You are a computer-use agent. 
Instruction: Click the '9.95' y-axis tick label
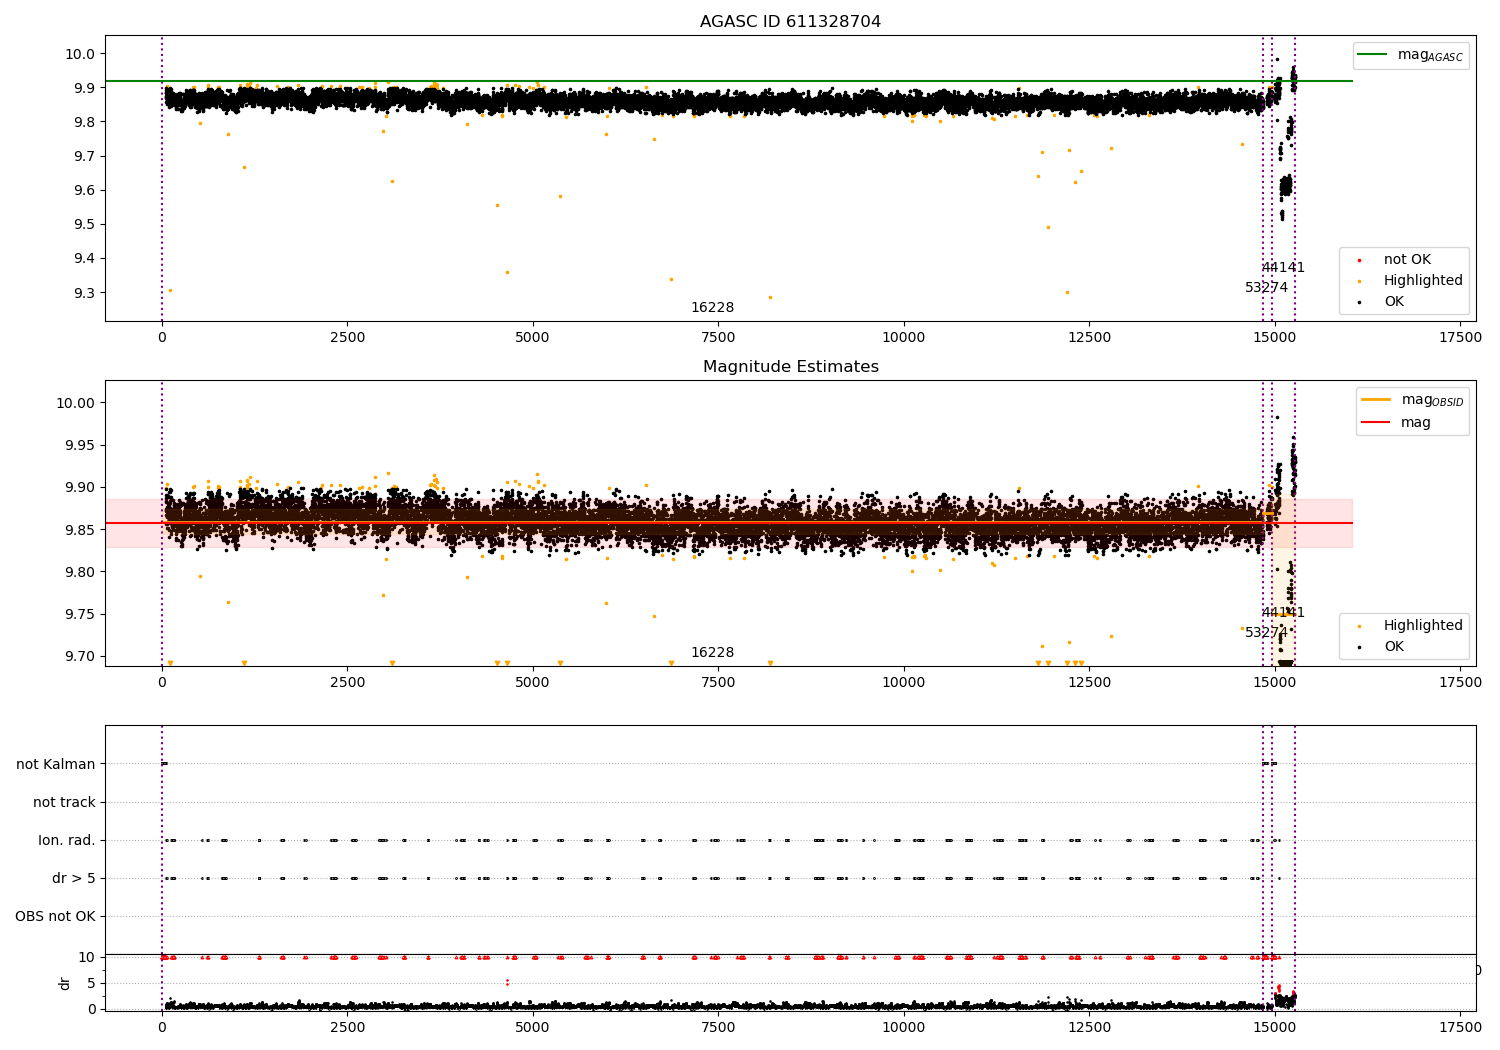(80, 445)
